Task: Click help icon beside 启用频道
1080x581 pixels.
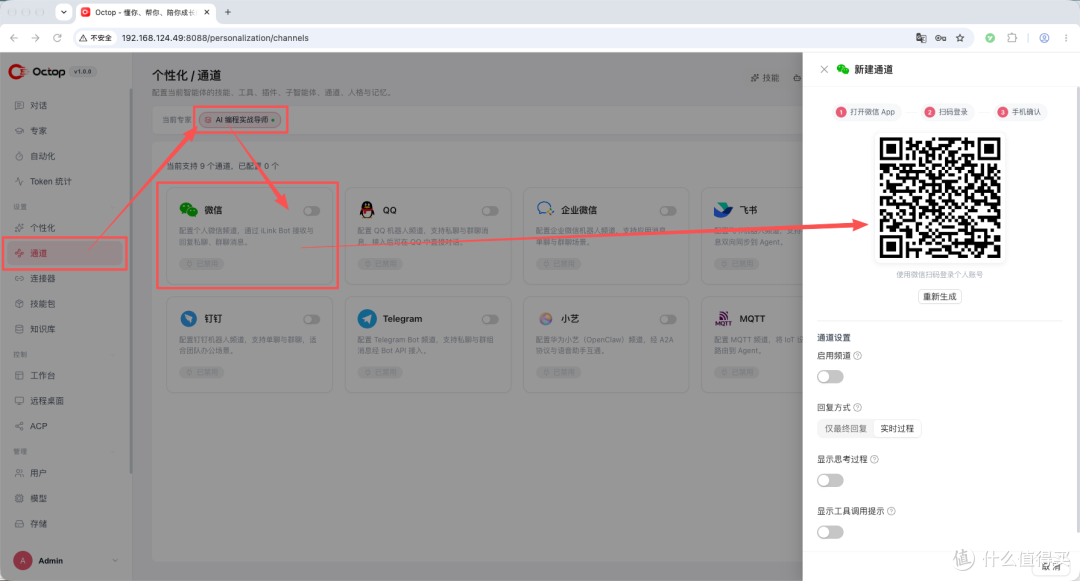Action: [x=858, y=356]
